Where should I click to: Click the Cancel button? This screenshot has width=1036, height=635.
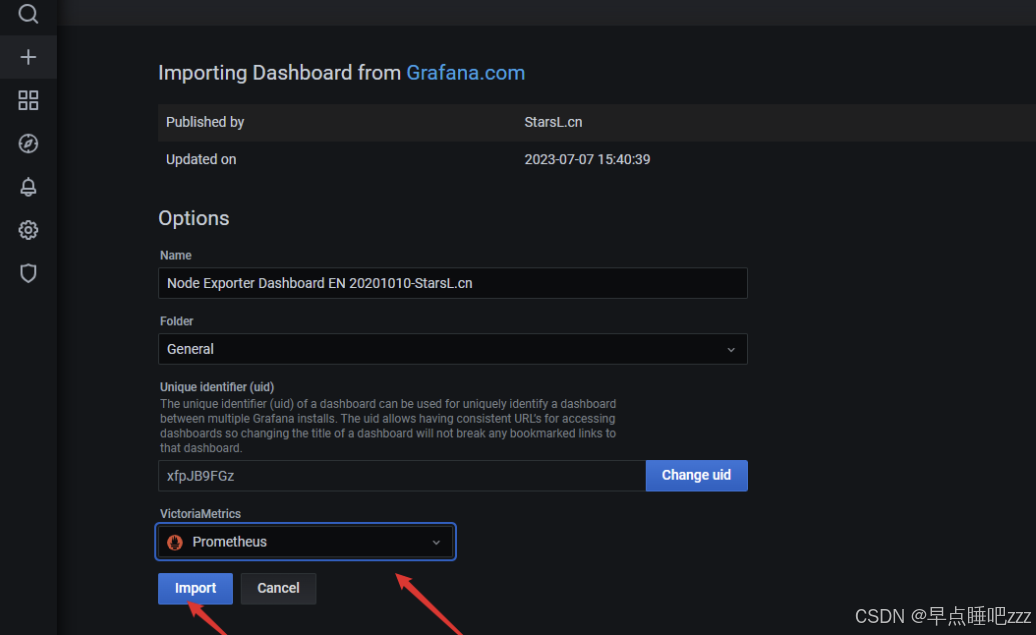(x=278, y=588)
